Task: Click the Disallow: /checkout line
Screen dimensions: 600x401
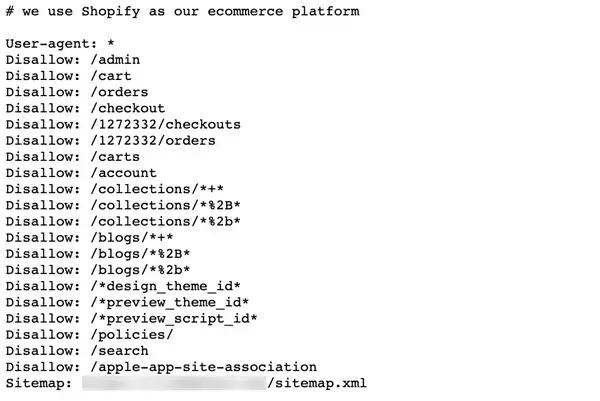Action: [85, 108]
